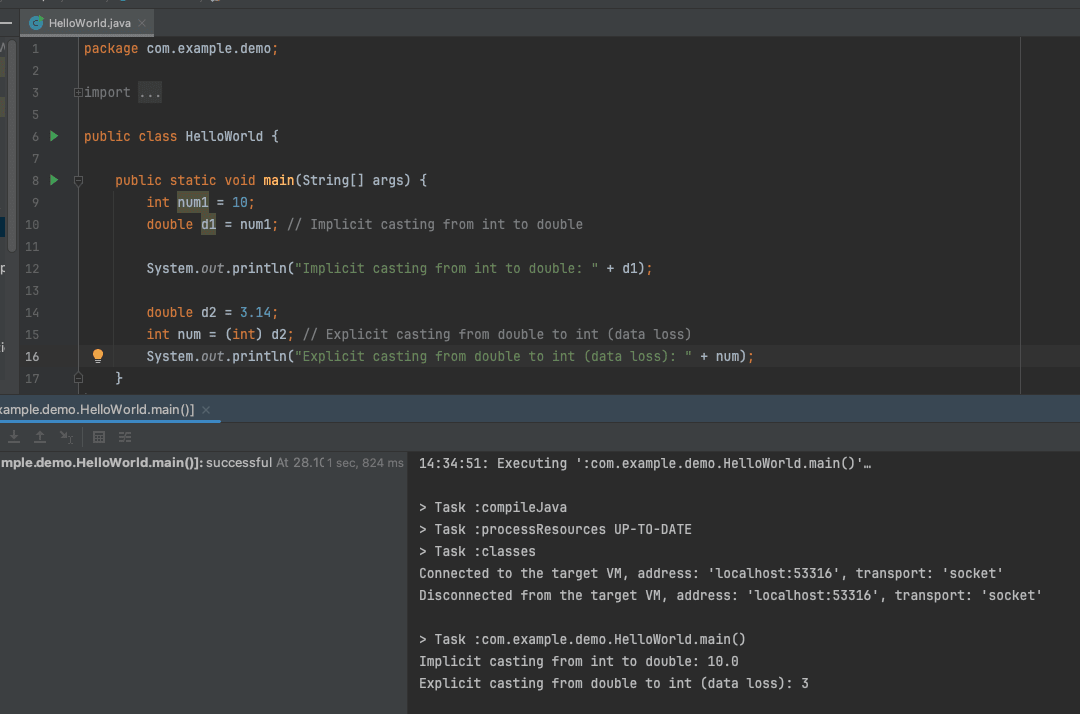This screenshot has width=1080, height=714.
Task: Select the HelloWorld.java editor tab
Action: [90, 23]
